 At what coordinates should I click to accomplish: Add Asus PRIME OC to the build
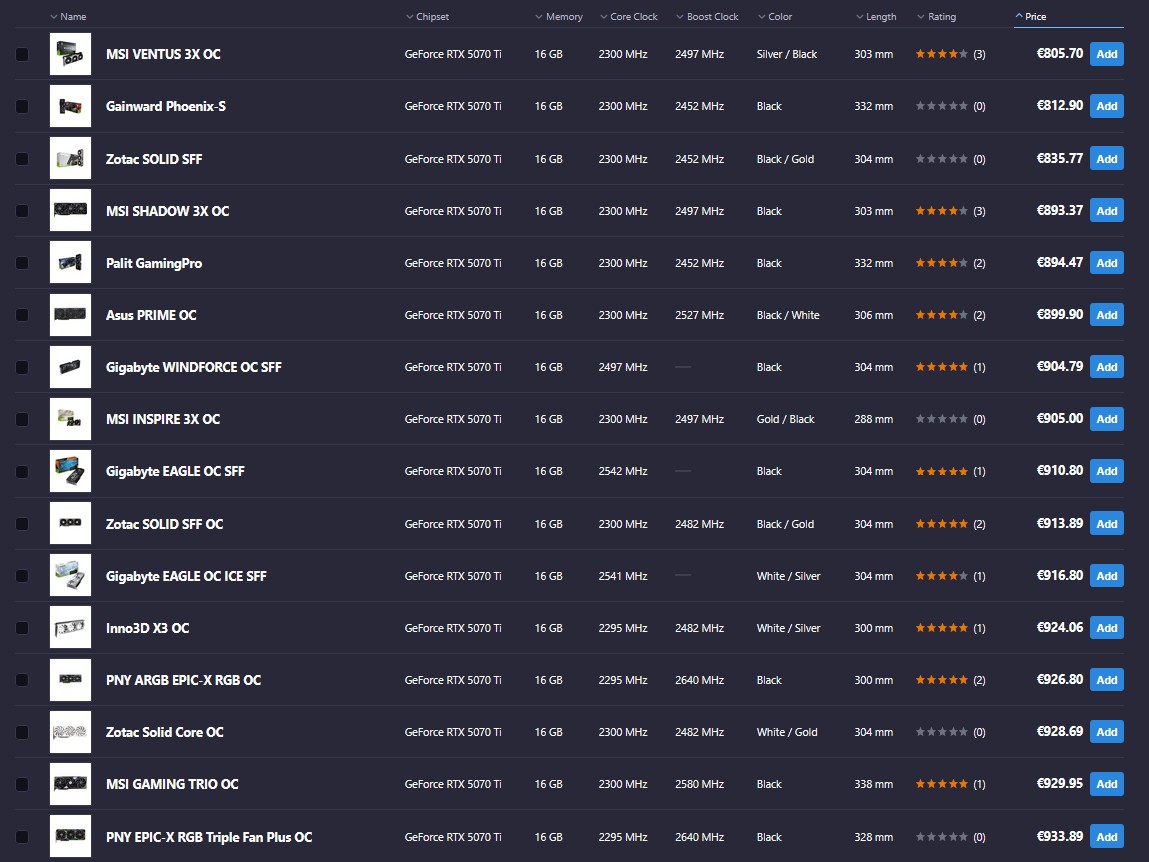[x=1106, y=314]
